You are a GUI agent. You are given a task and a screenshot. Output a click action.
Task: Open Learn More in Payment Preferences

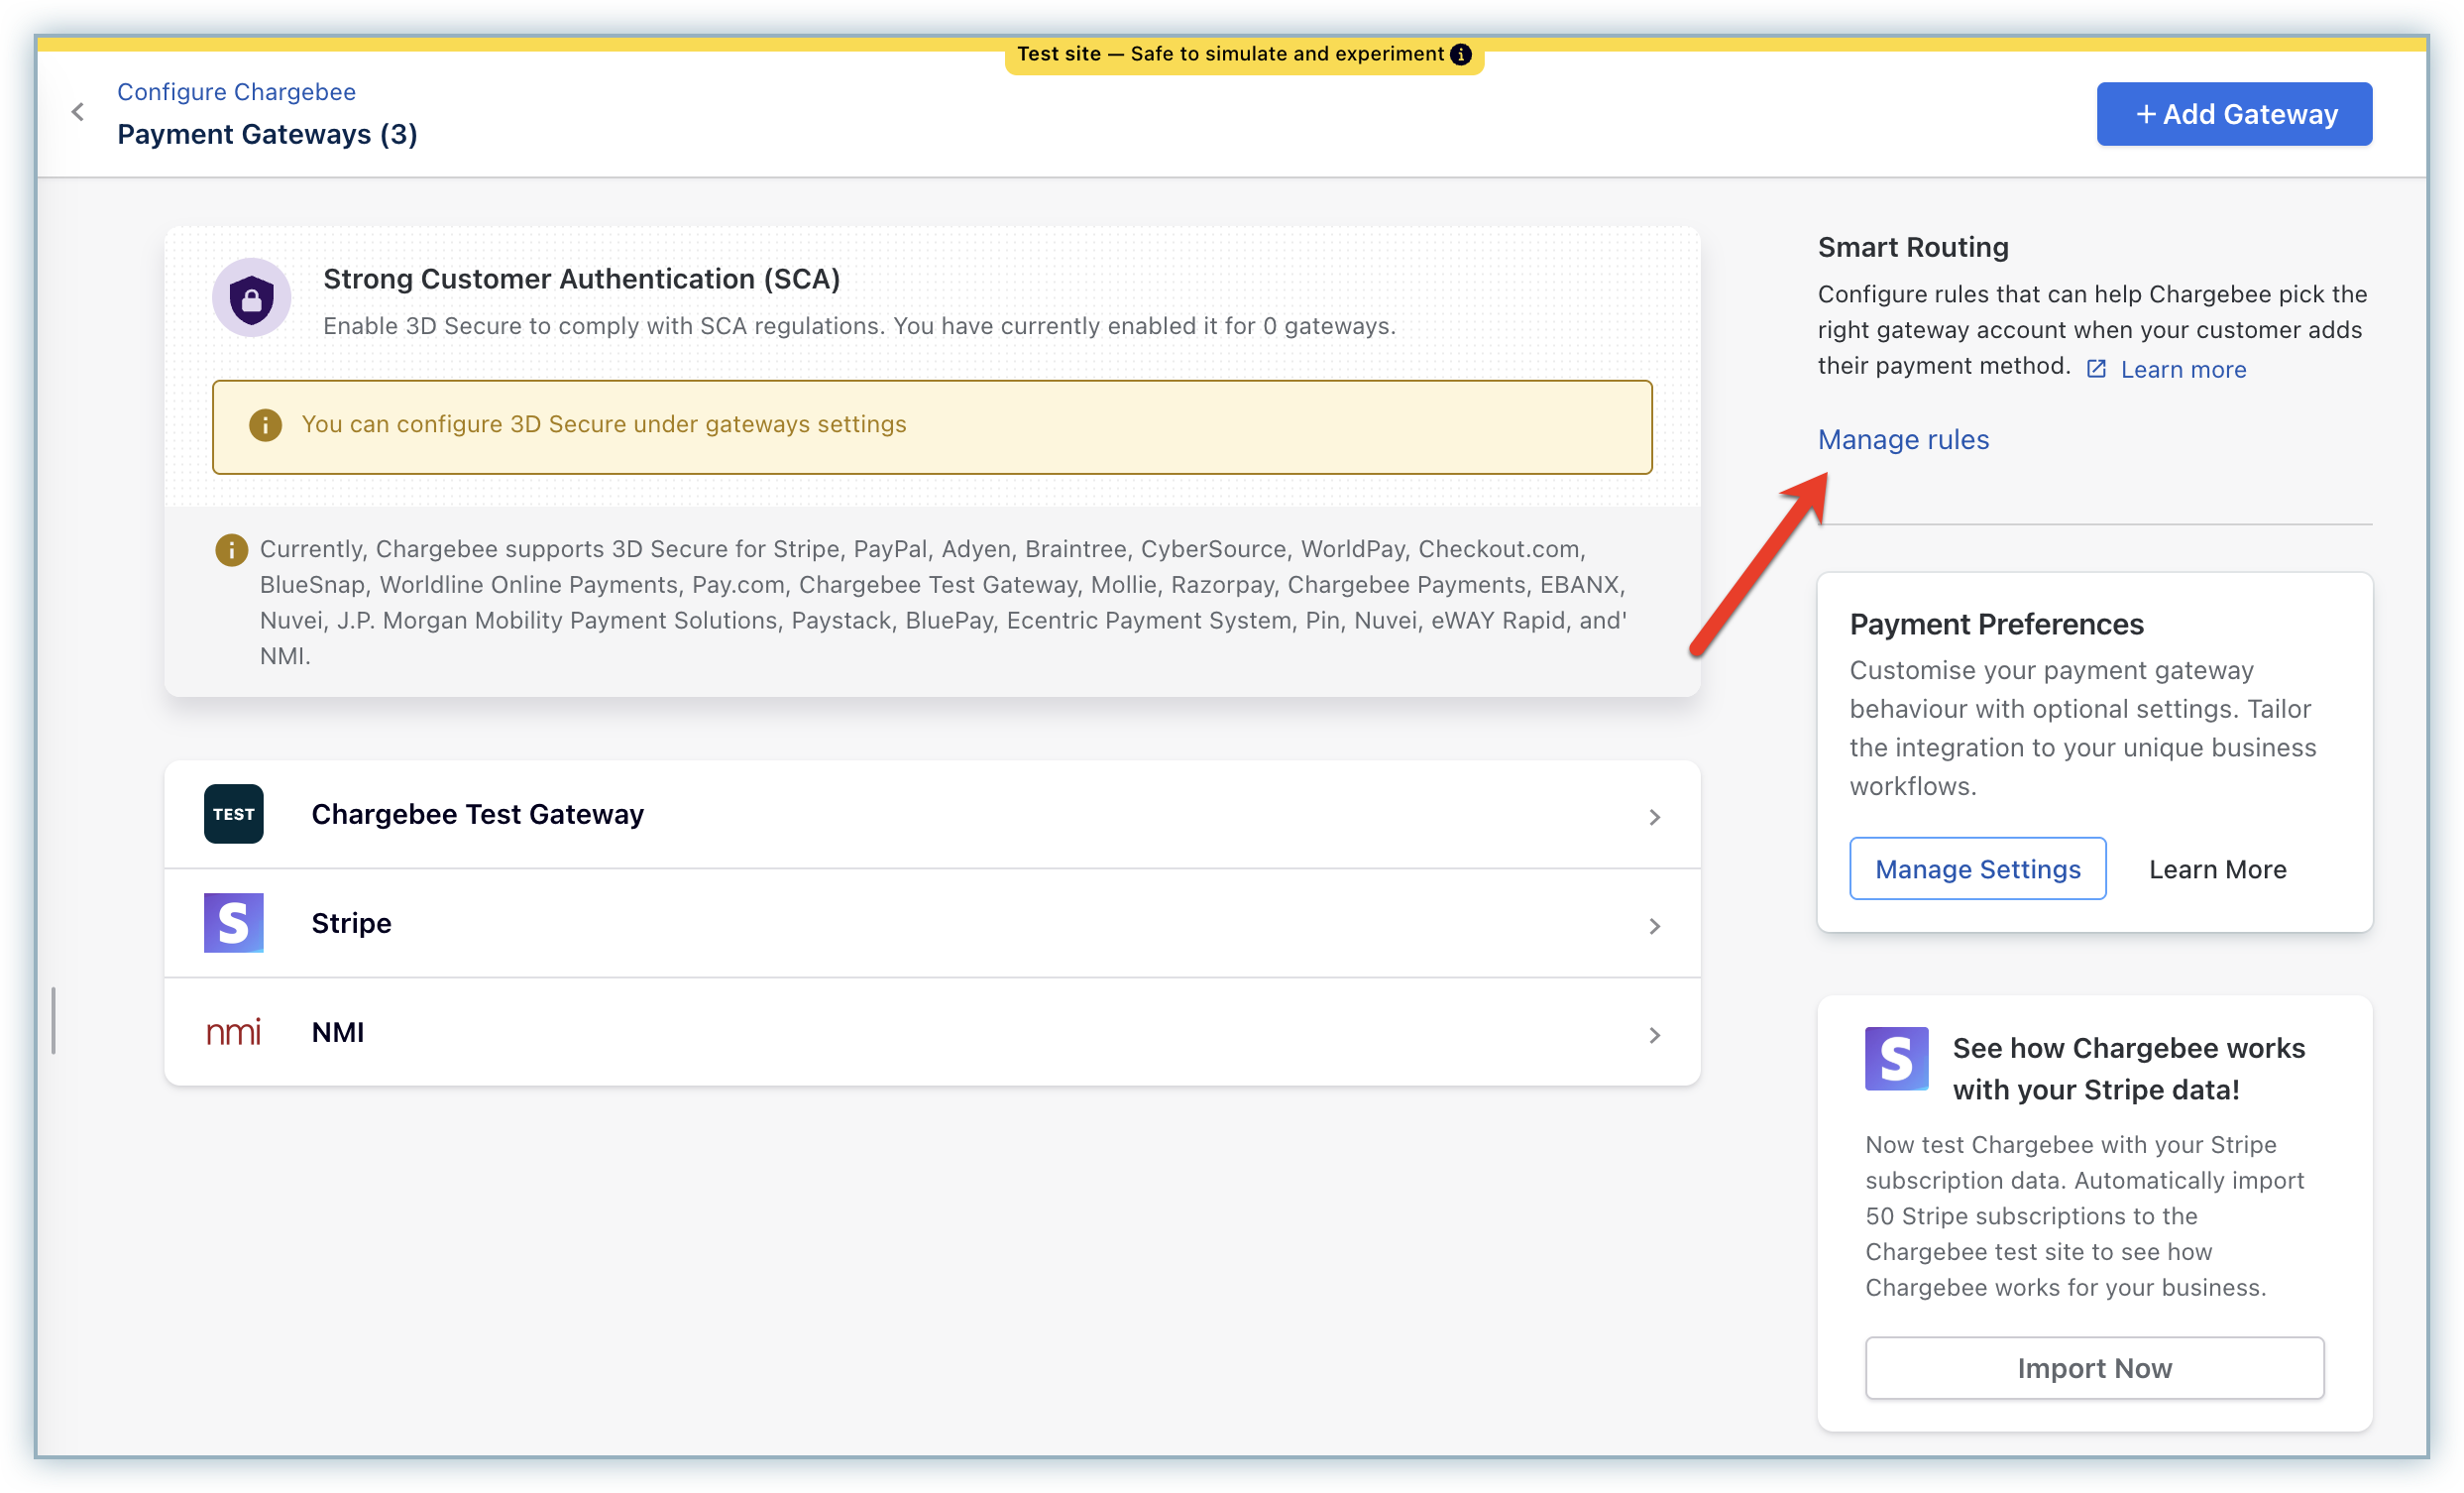pyautogui.click(x=2217, y=870)
